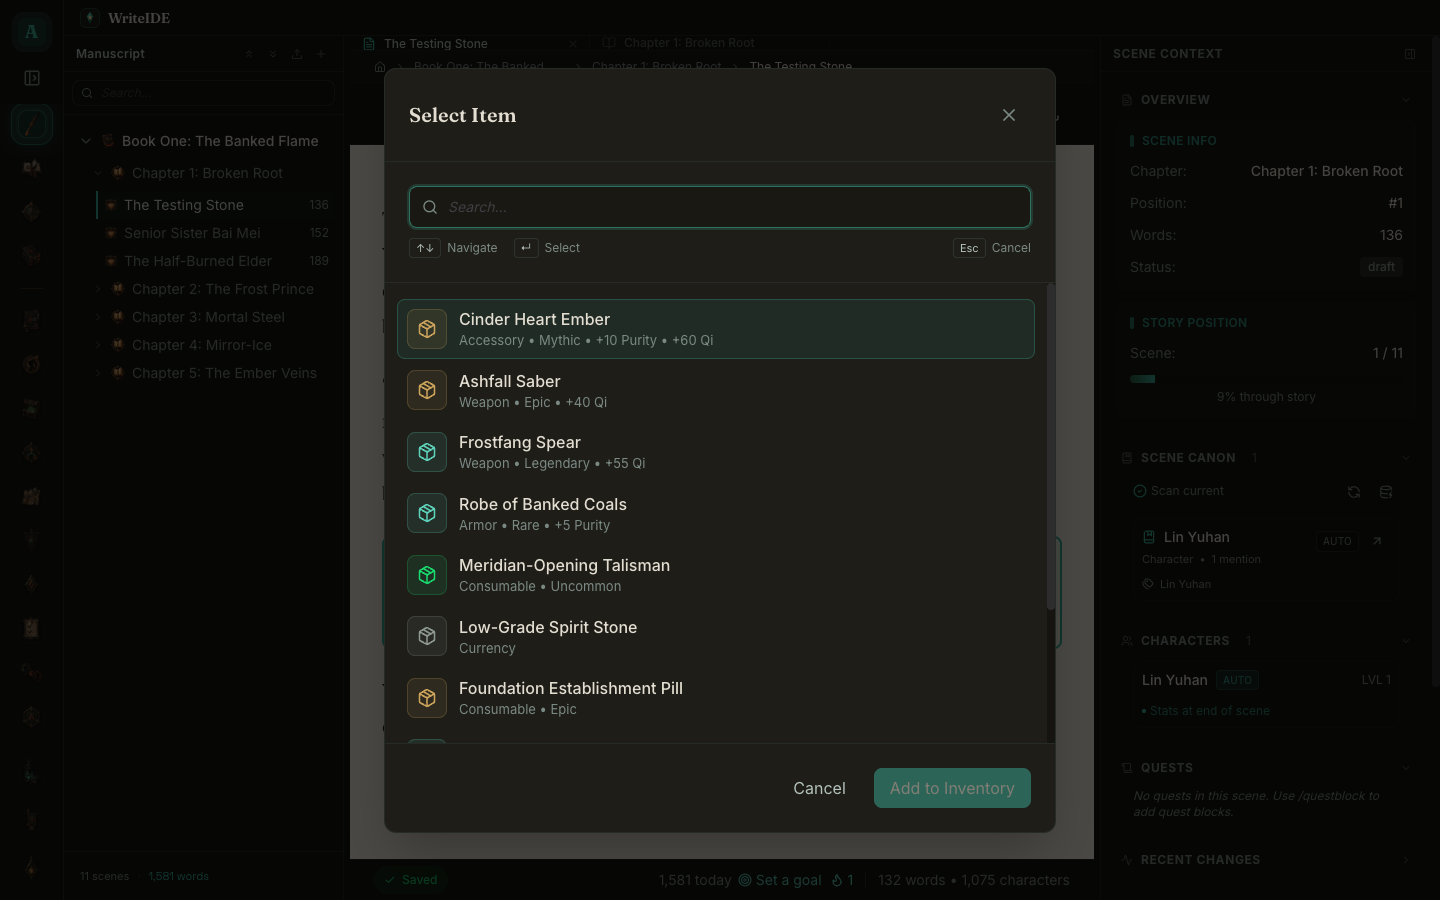Focus the item search field in the dialog

(x=720, y=207)
